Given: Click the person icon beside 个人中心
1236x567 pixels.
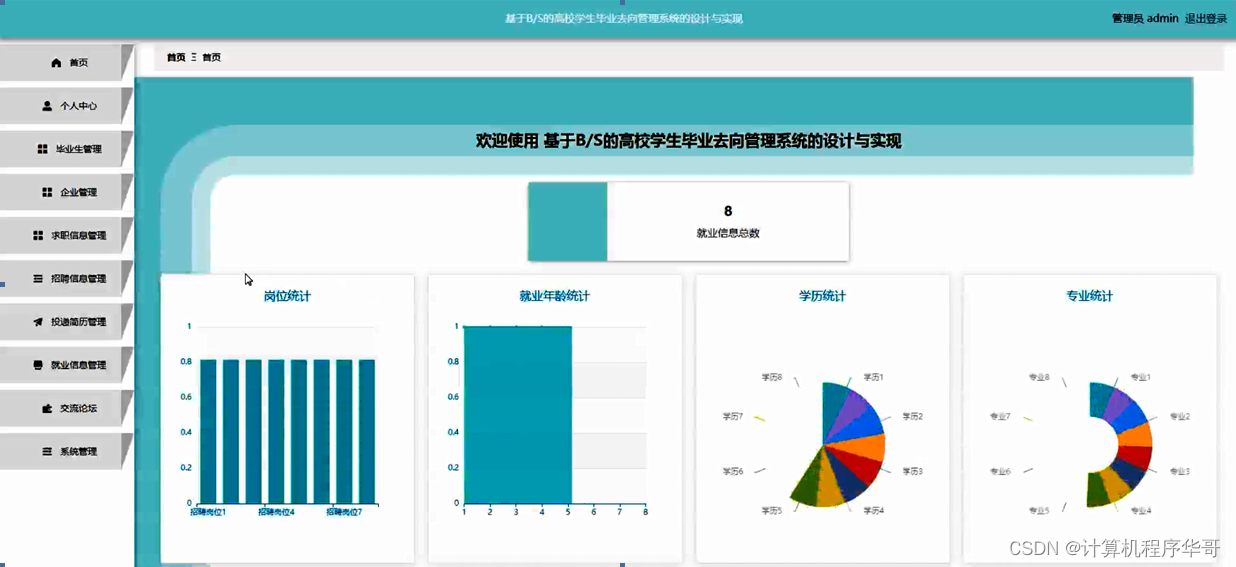Looking at the screenshot, I should [x=47, y=105].
